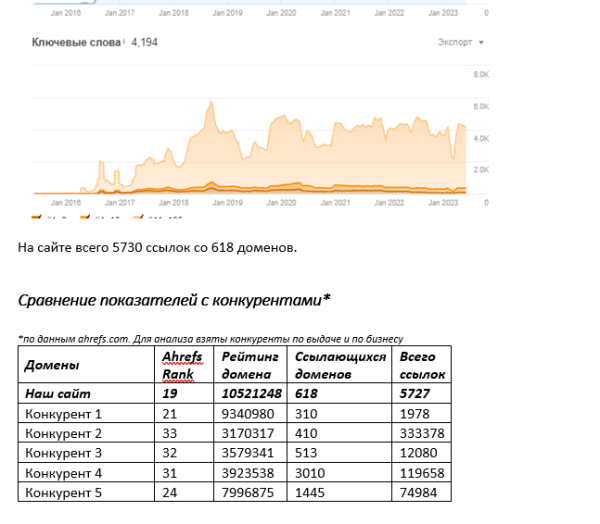Click the Всего ссылок column header
The image size is (600, 524).
[421, 365]
